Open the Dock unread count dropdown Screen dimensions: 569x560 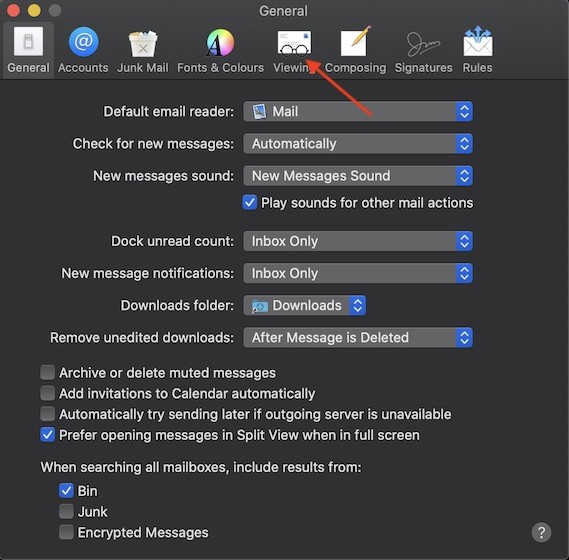(358, 241)
